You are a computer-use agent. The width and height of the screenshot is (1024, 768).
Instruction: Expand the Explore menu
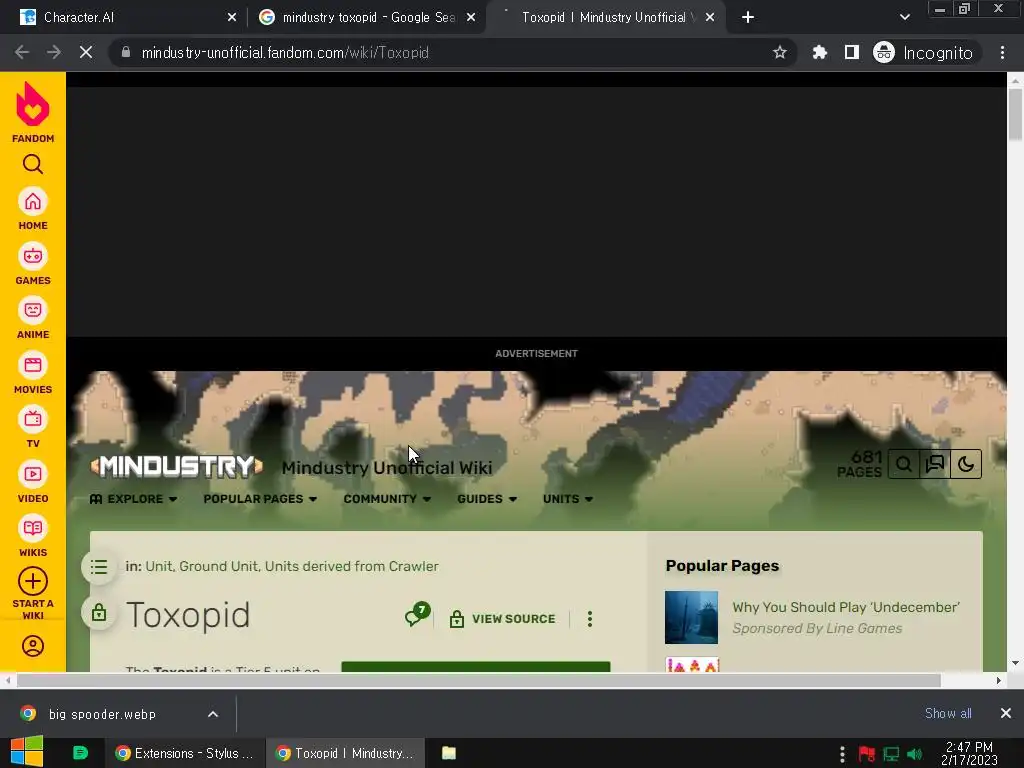(133, 499)
